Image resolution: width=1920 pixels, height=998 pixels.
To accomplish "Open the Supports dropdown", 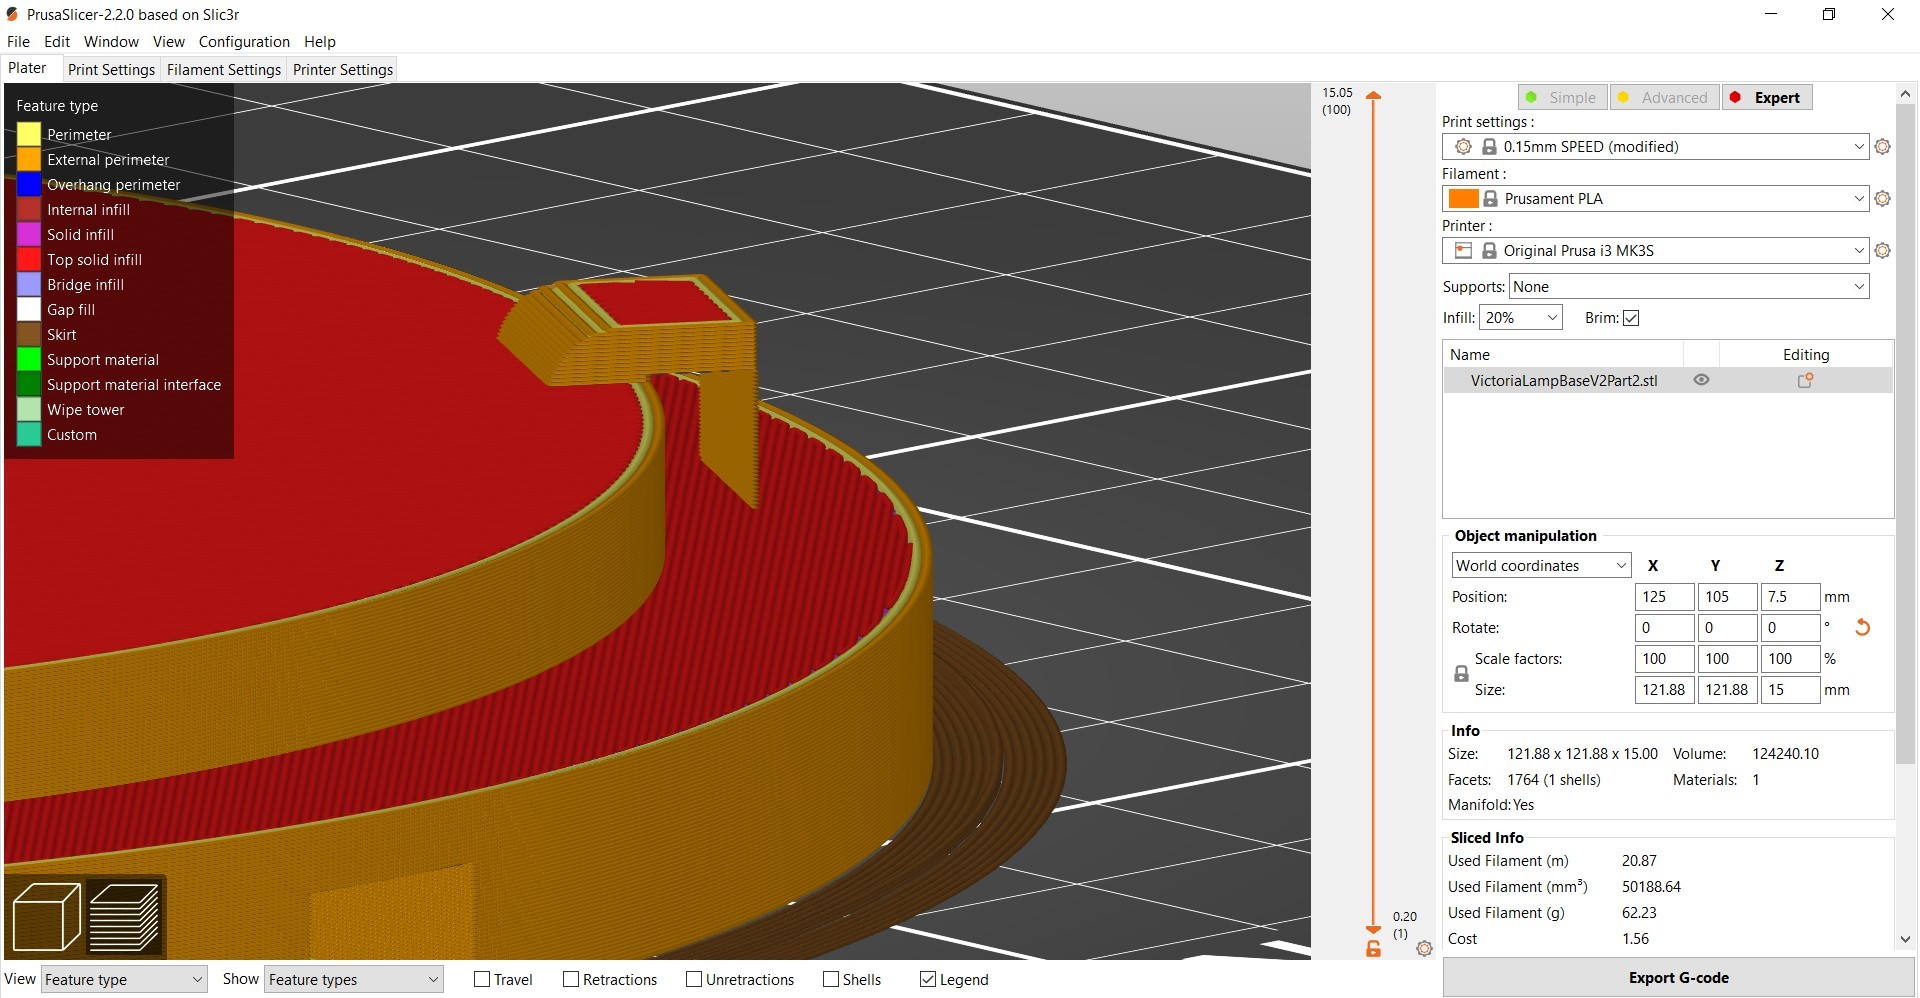I will pyautogui.click(x=1689, y=287).
